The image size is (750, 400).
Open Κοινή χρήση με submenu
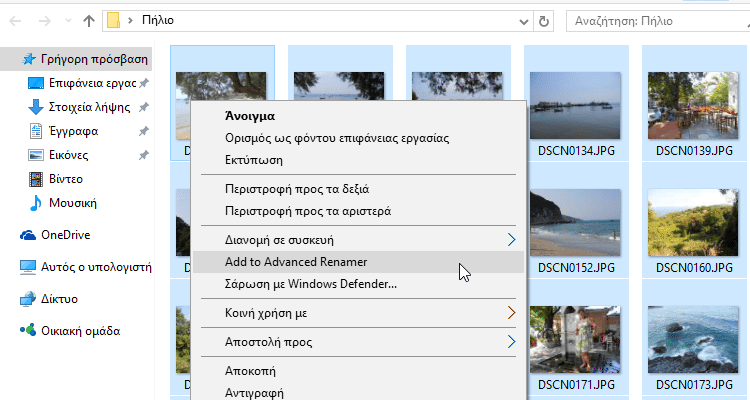click(x=358, y=313)
